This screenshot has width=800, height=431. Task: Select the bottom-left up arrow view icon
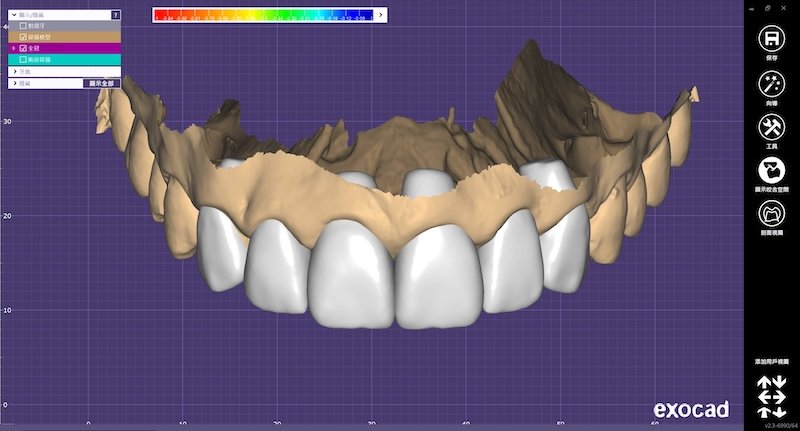764,412
